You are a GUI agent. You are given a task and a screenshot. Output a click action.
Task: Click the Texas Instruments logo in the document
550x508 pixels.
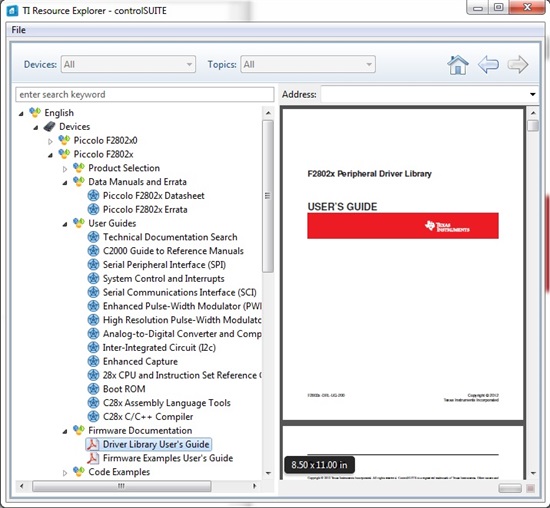pyautogui.click(x=447, y=226)
